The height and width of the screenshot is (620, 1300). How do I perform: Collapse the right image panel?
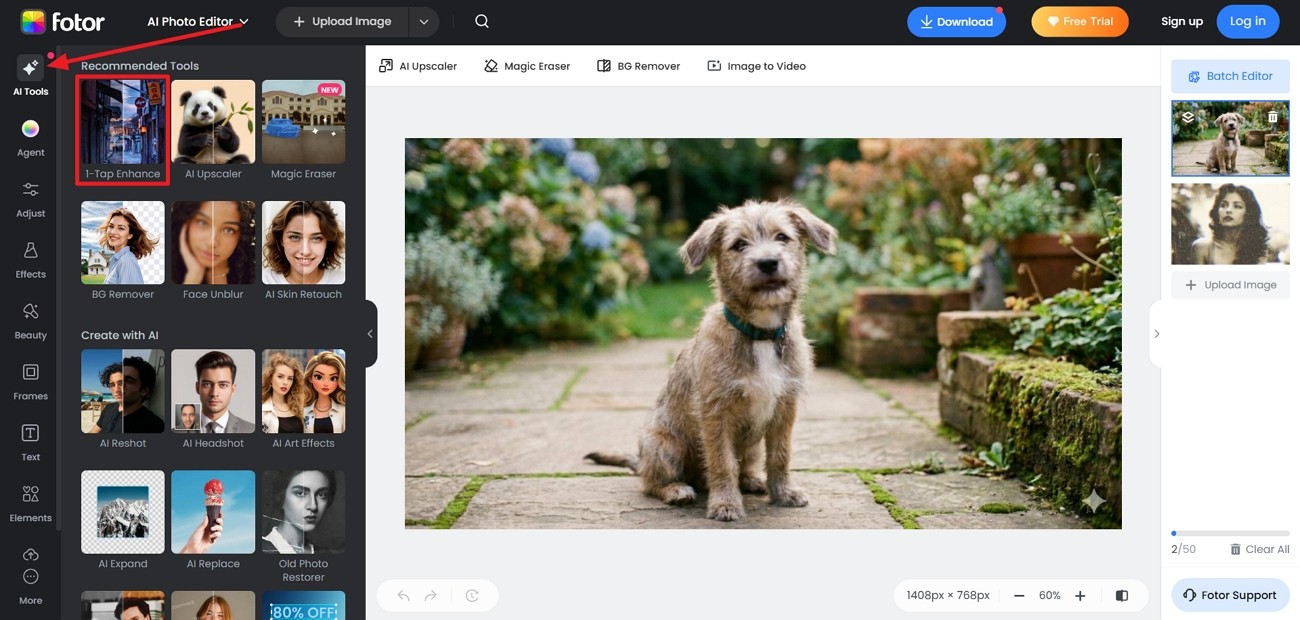tap(1156, 334)
